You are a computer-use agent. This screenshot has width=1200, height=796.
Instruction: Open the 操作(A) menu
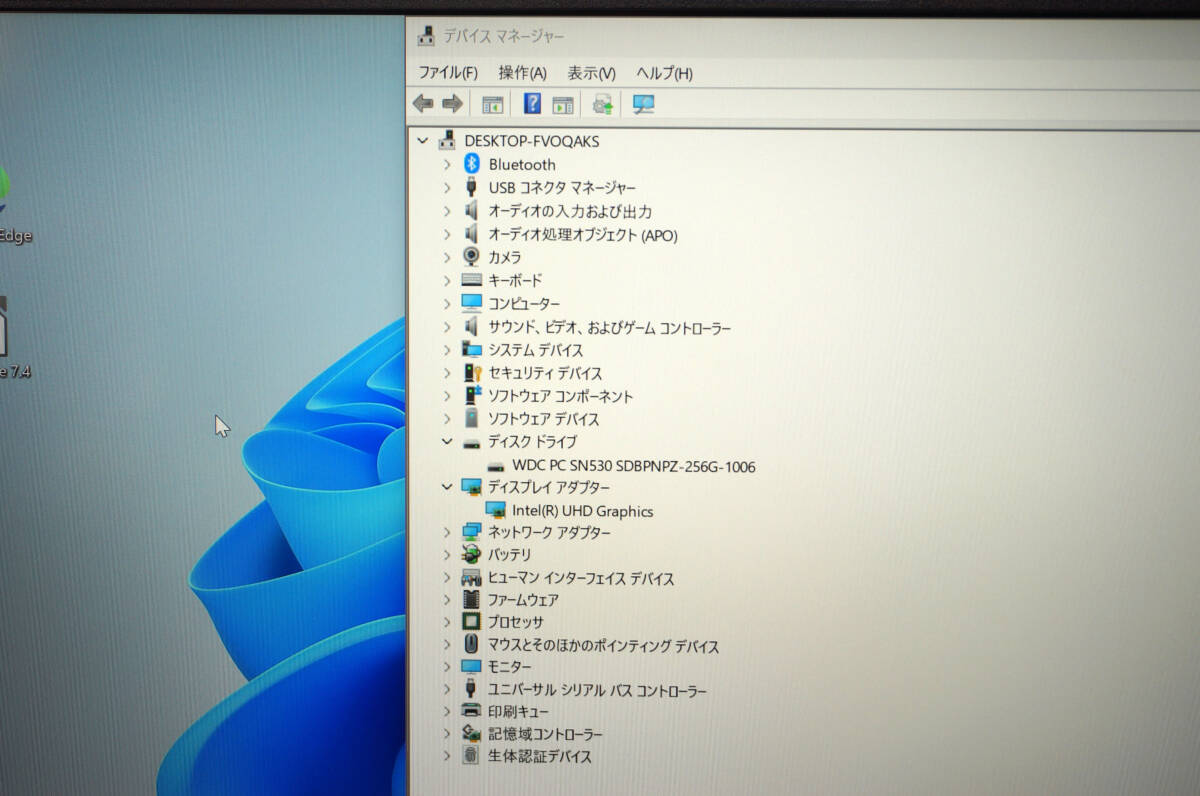[x=522, y=73]
